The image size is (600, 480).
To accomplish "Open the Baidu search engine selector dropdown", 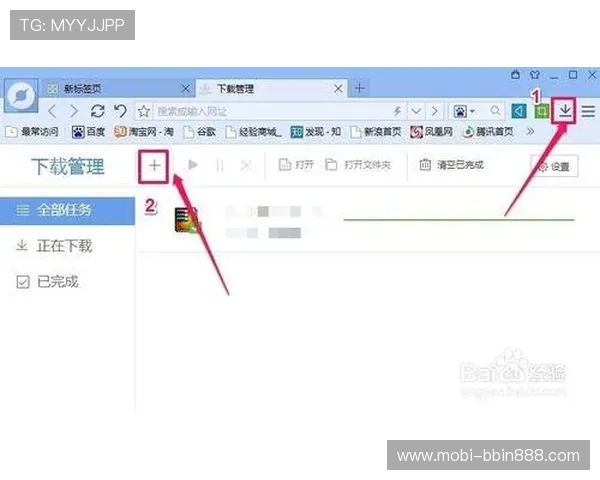I will point(464,111).
